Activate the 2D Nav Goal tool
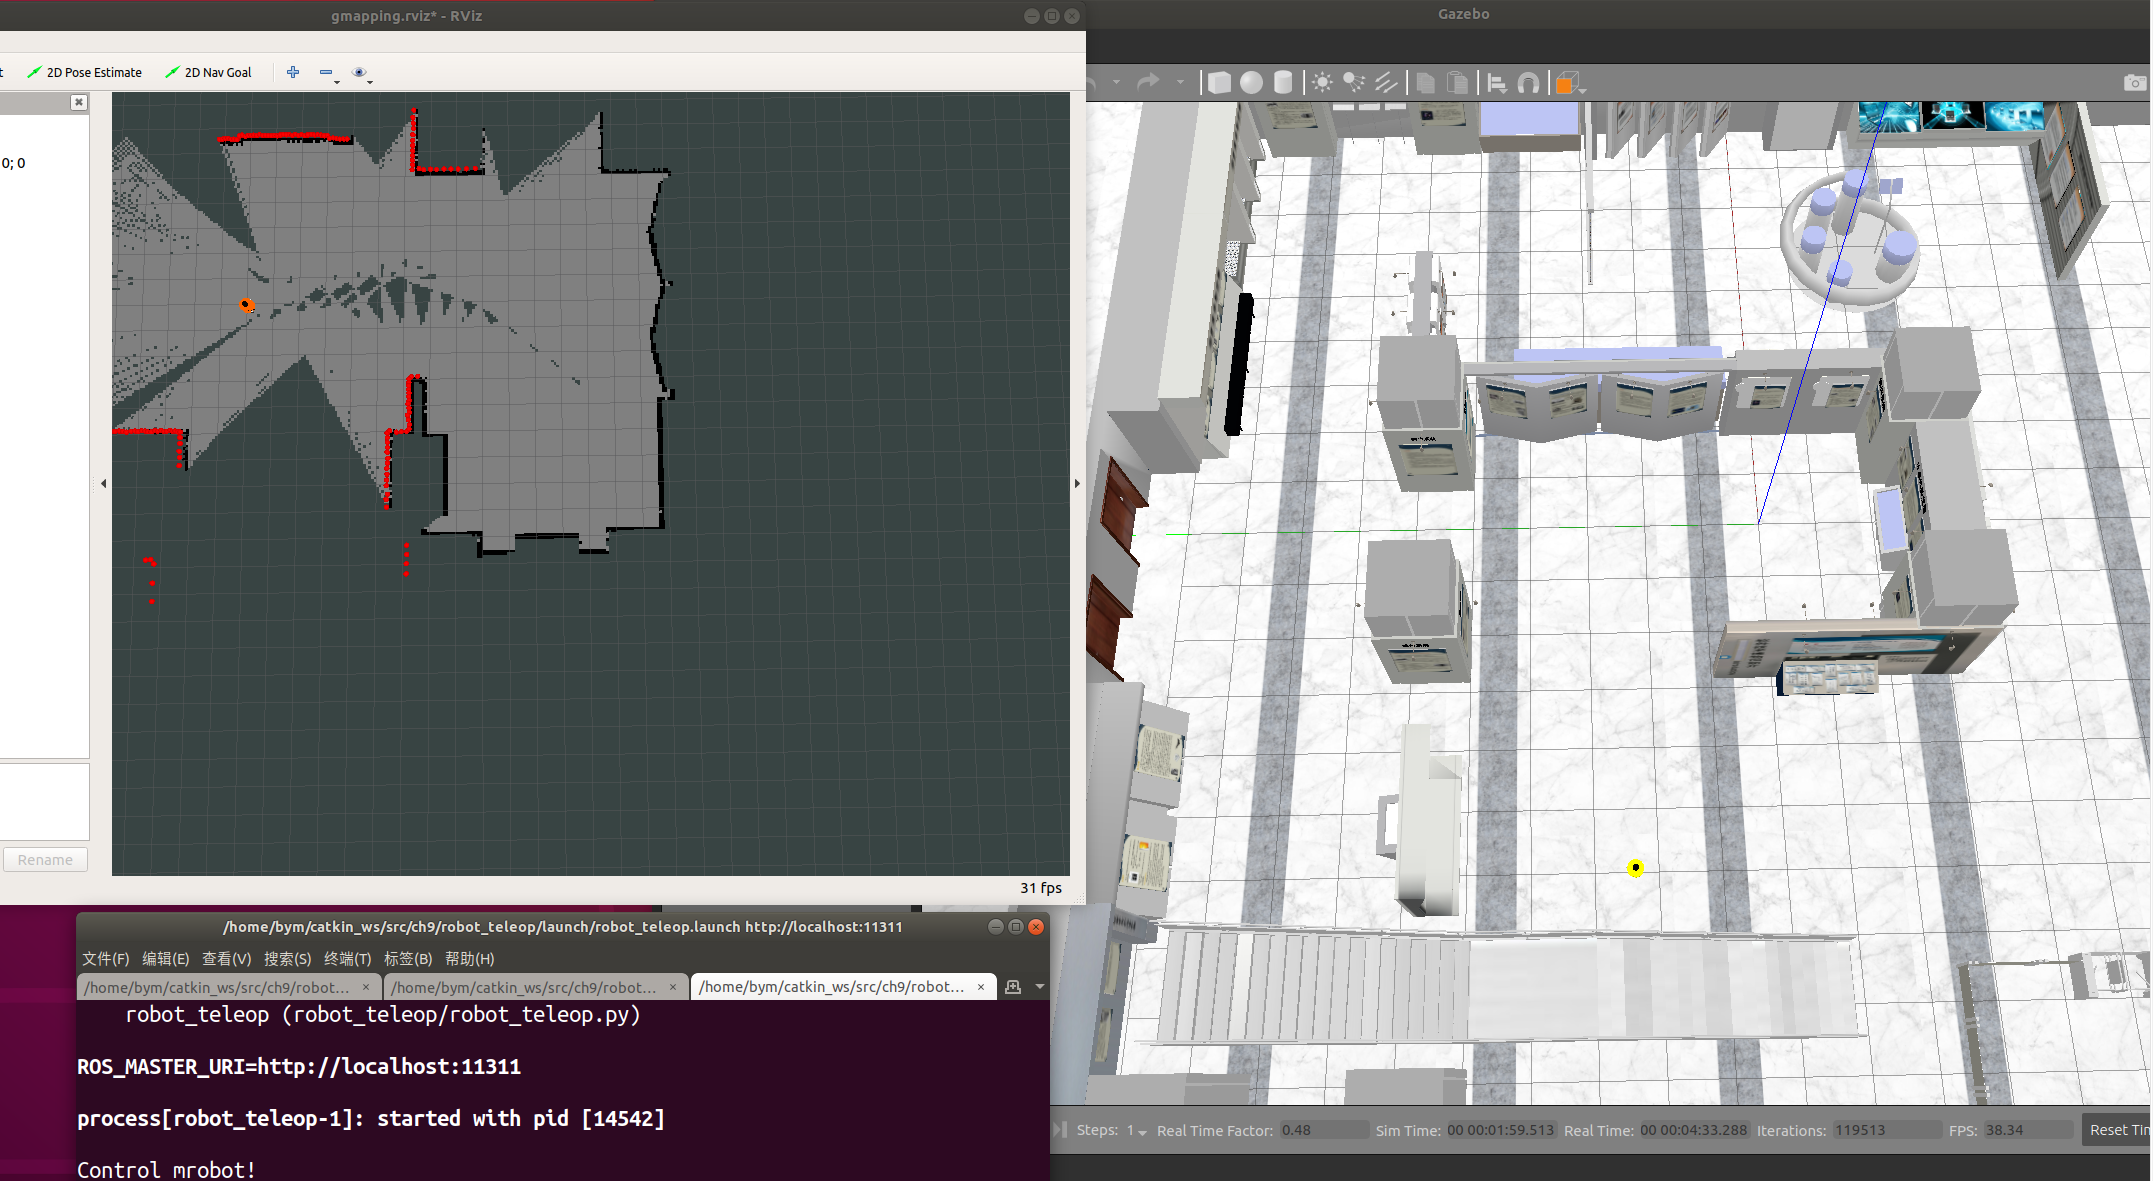The width and height of the screenshot is (2153, 1181). coord(208,72)
